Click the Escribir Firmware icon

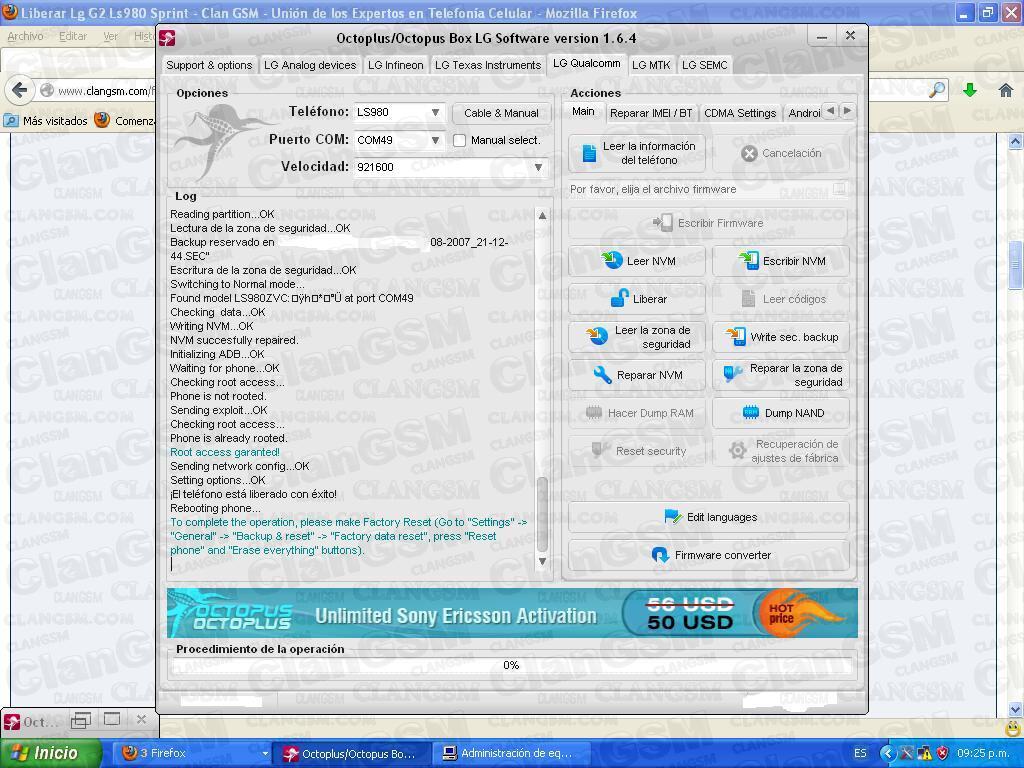(x=663, y=223)
